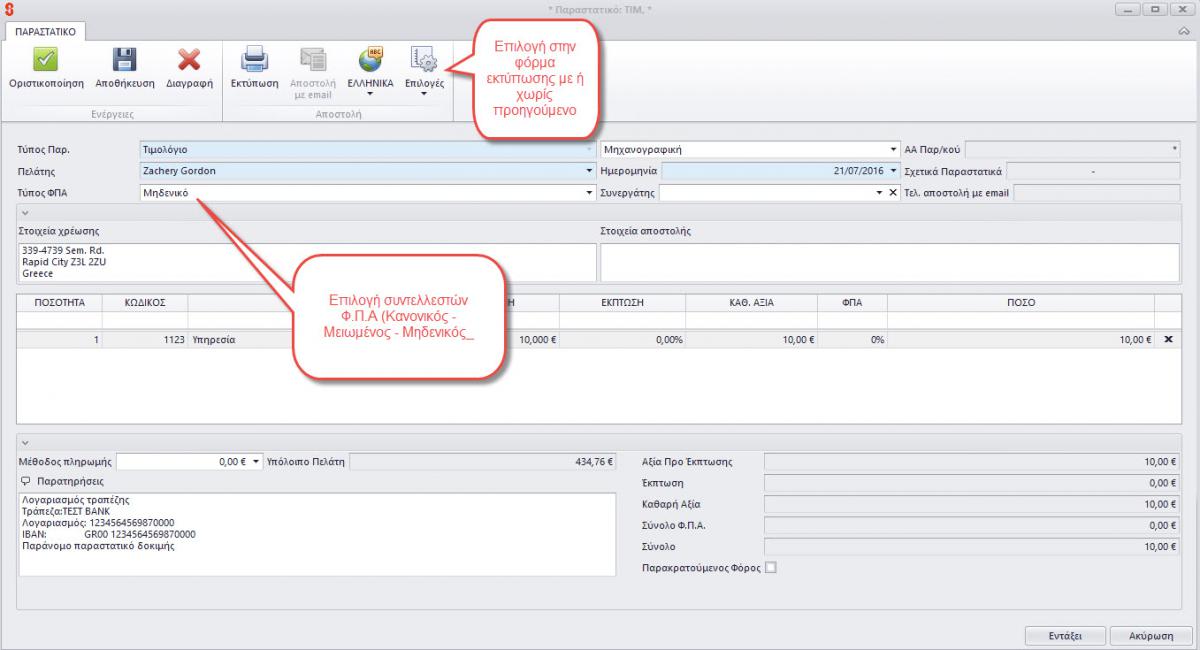Click the Τελ. αποστολή με email field
The height and width of the screenshot is (650, 1200).
[1097, 192]
